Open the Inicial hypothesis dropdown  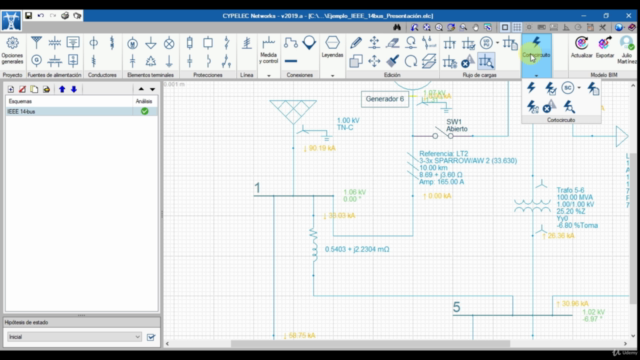[x=74, y=337]
